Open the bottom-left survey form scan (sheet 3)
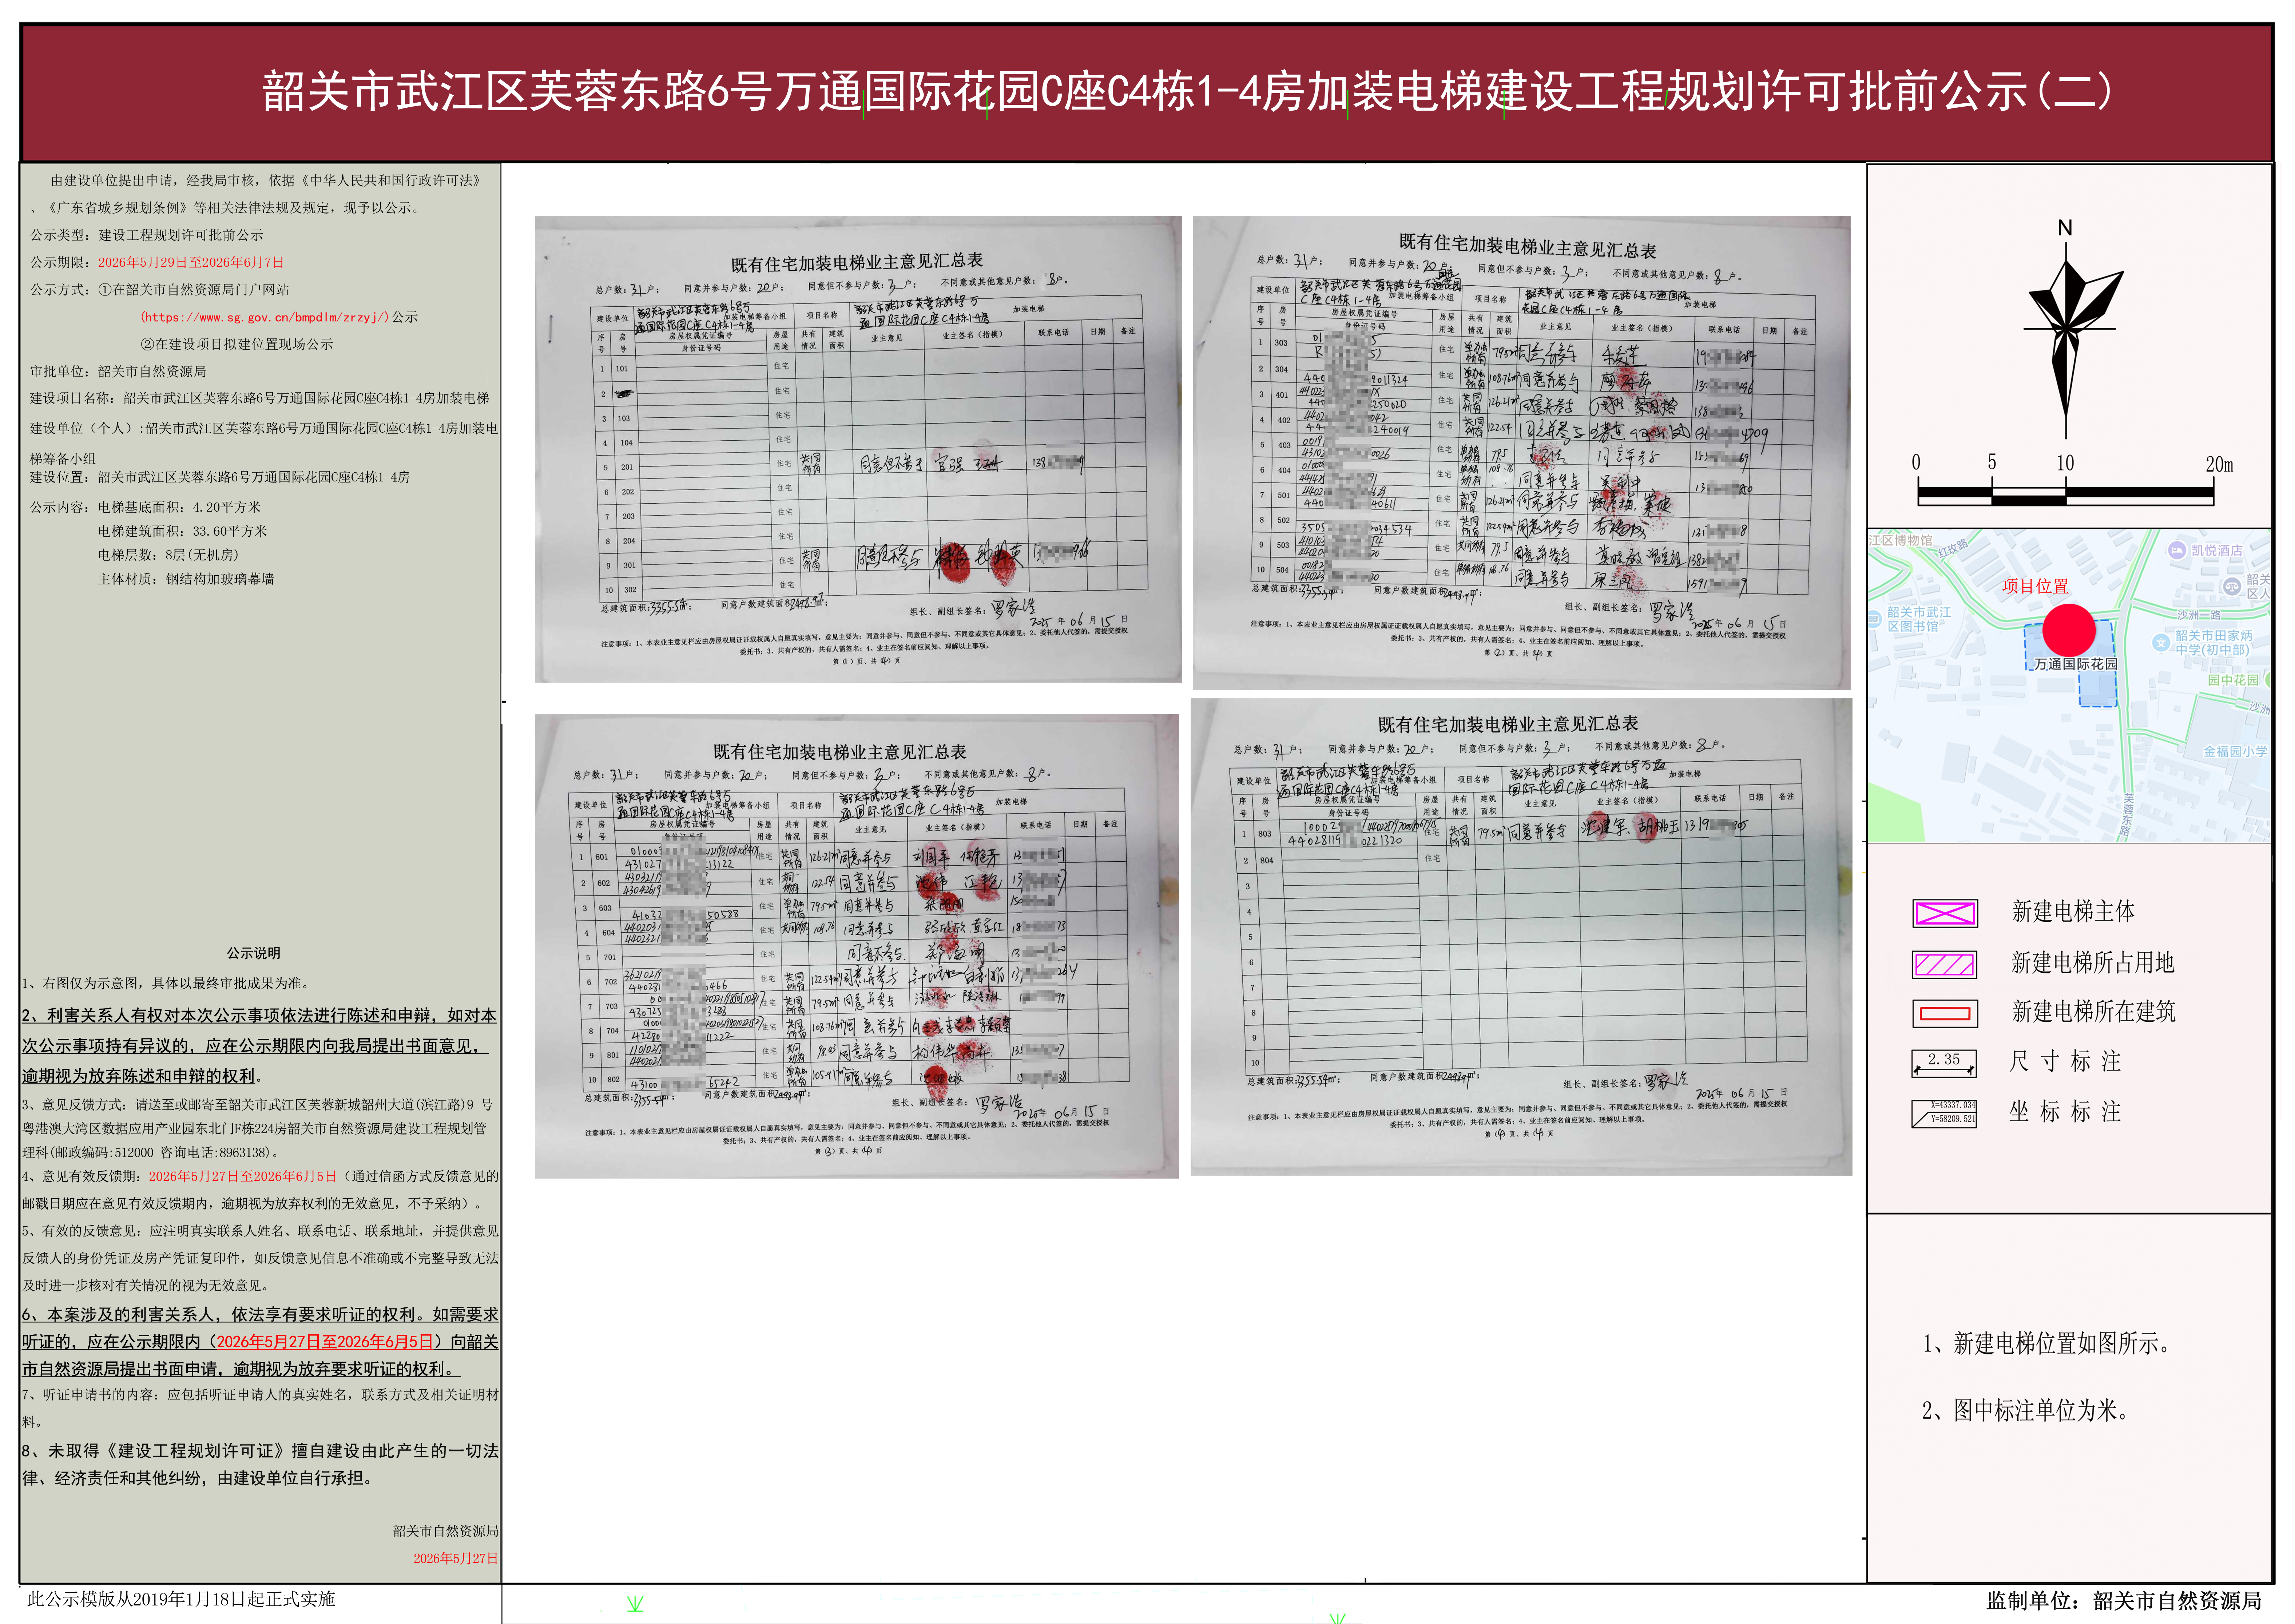The image size is (2295, 1624). 857,946
